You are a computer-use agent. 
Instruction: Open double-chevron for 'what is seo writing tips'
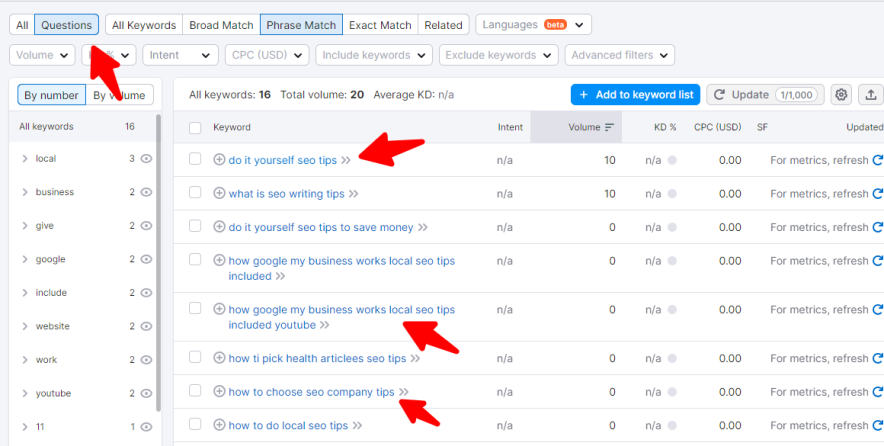click(x=353, y=194)
